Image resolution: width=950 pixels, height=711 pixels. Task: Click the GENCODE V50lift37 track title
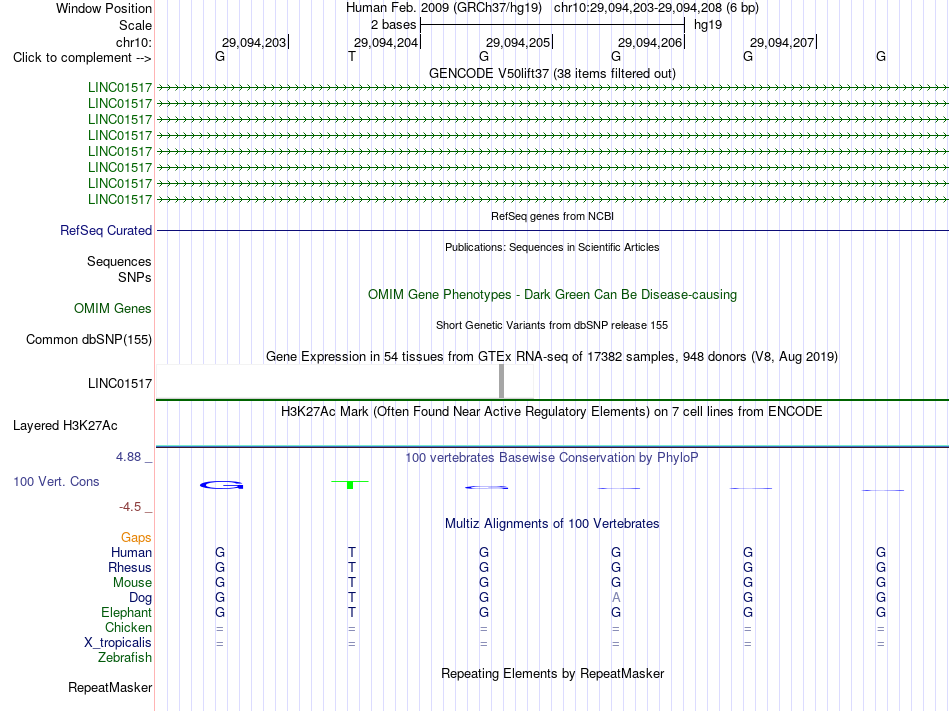(552, 73)
